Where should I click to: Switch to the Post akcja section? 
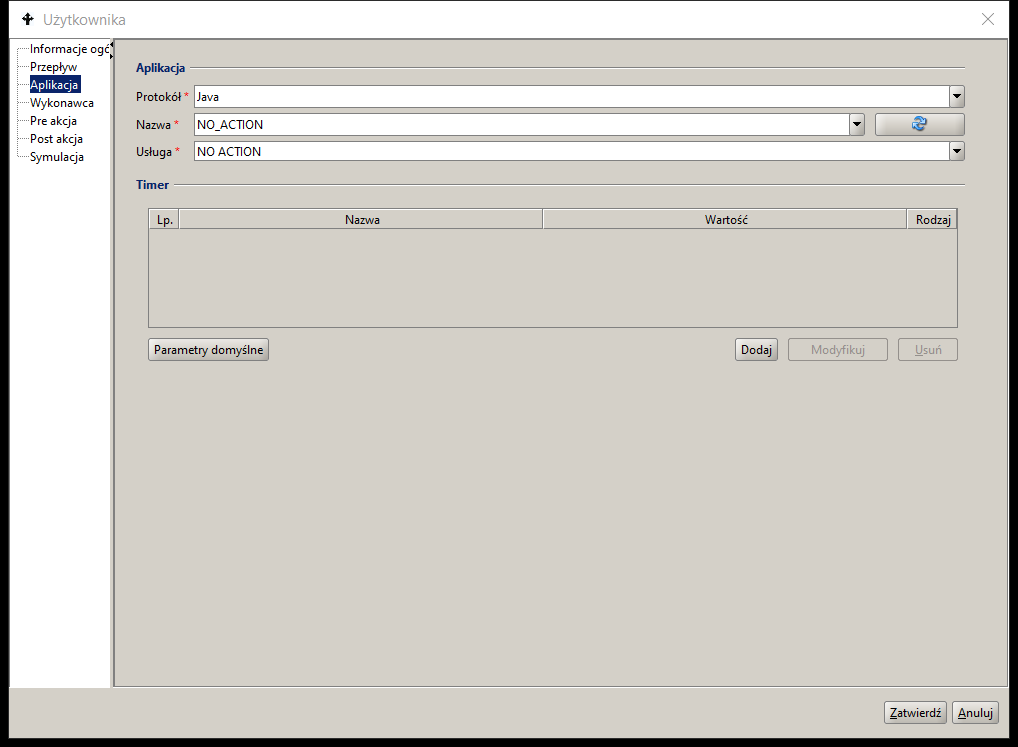pos(56,139)
